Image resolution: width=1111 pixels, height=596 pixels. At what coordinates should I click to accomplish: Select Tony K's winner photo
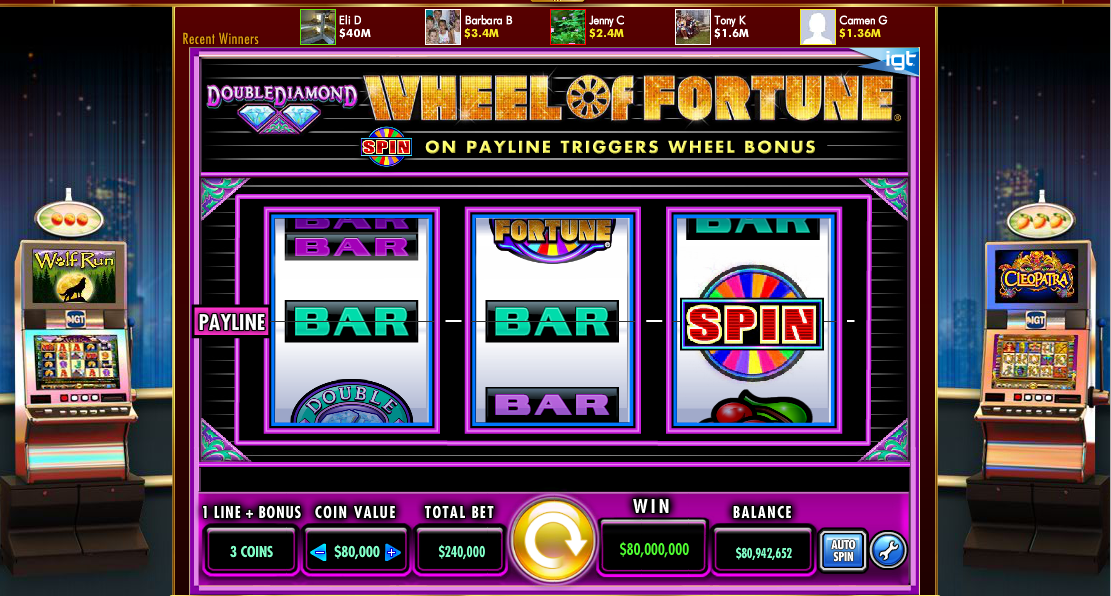(x=693, y=27)
